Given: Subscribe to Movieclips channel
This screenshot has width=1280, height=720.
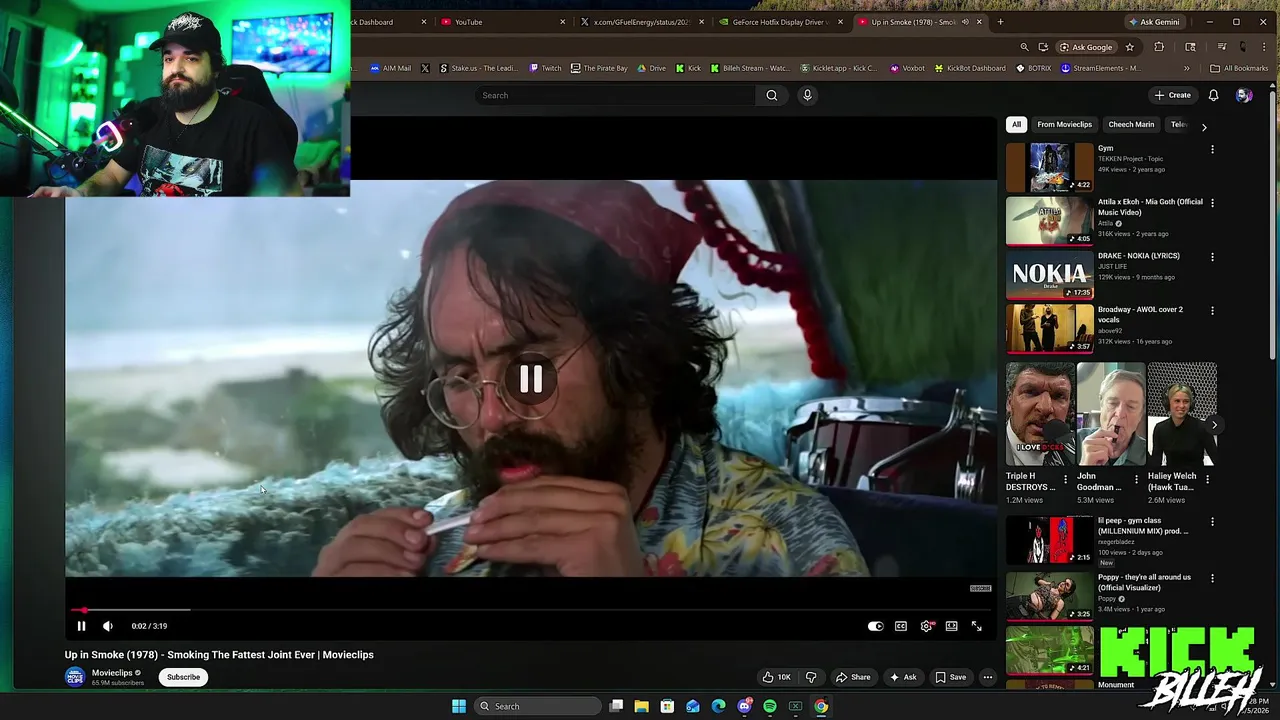Looking at the screenshot, I should (183, 677).
